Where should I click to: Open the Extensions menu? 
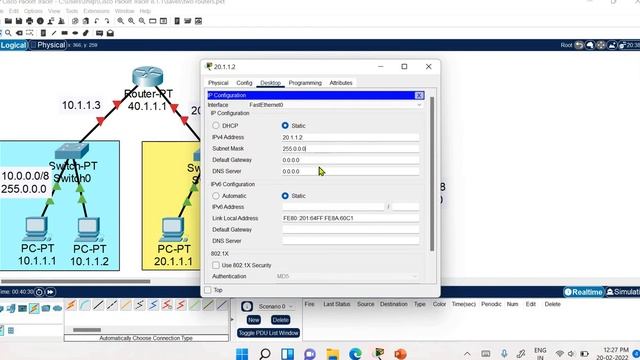coord(96,11)
